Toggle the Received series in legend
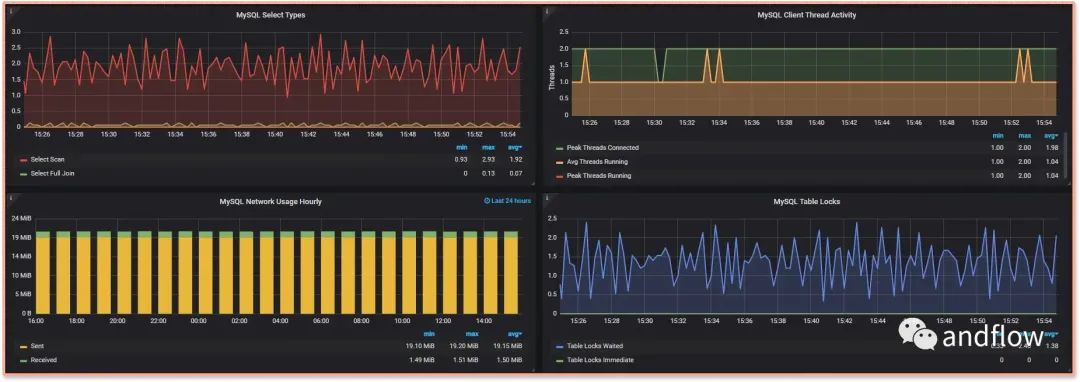Image resolution: width=1080 pixels, height=382 pixels. click(44, 360)
